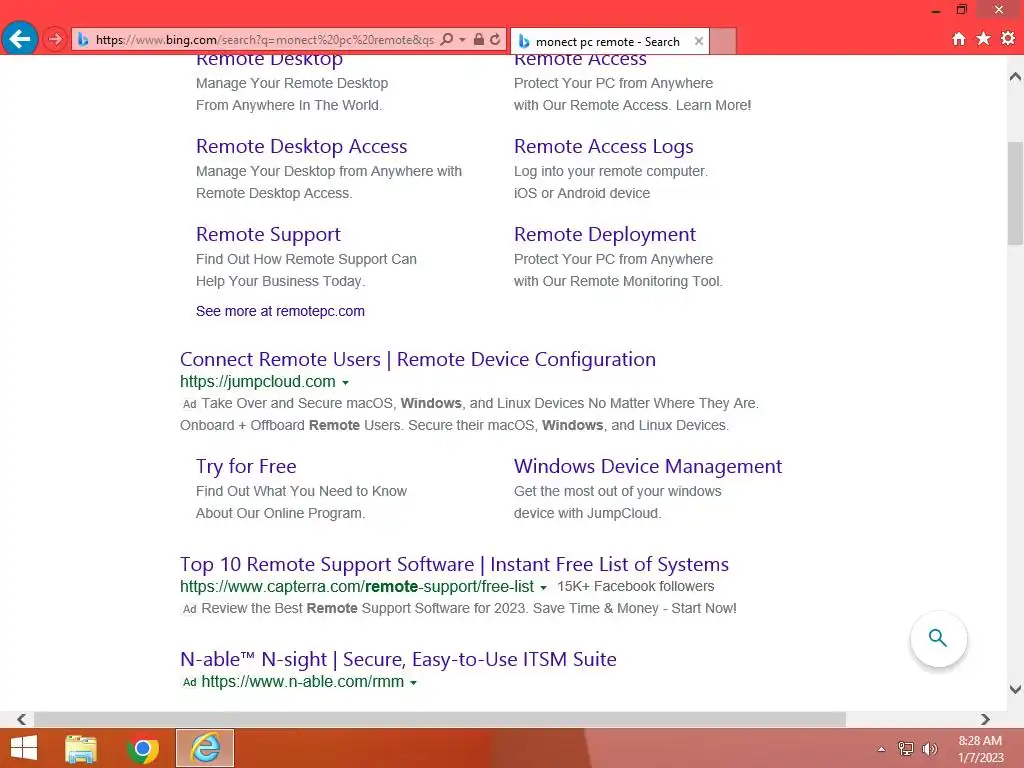
Task: Open the 'Remote Support' link
Action: point(268,234)
